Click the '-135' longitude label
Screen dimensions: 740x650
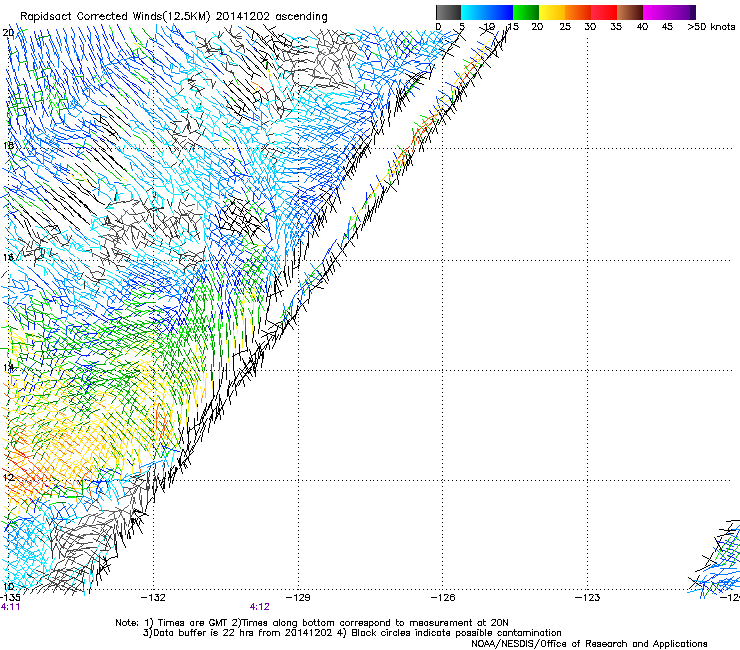(10, 598)
